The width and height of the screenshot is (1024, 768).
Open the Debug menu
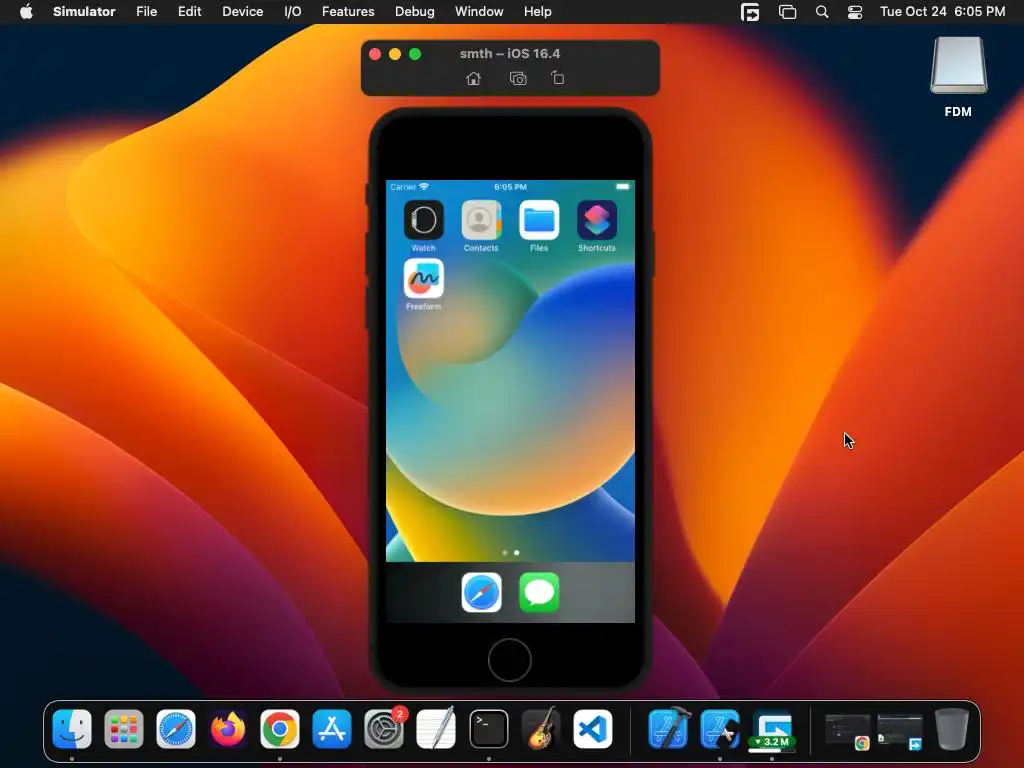(415, 12)
